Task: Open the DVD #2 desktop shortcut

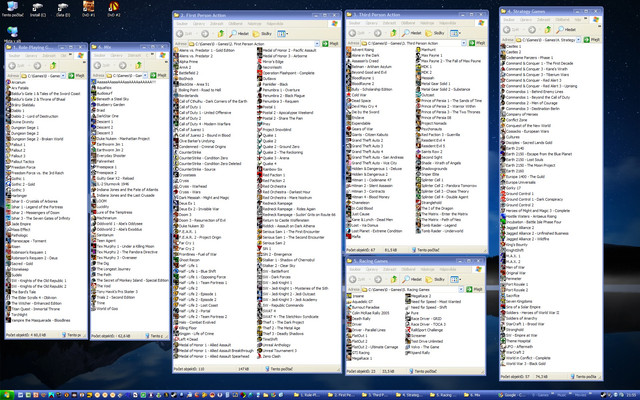Action: 113,7
